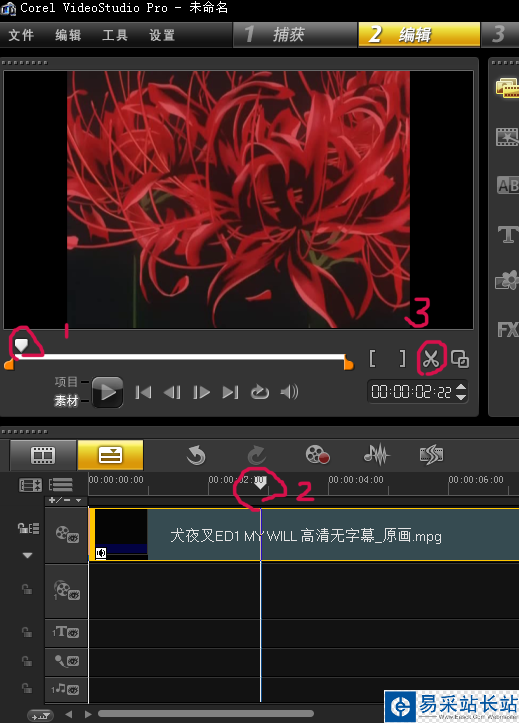Open the Auto Music icon
Image resolution: width=519 pixels, height=723 pixels.
pyautogui.click(x=431, y=455)
